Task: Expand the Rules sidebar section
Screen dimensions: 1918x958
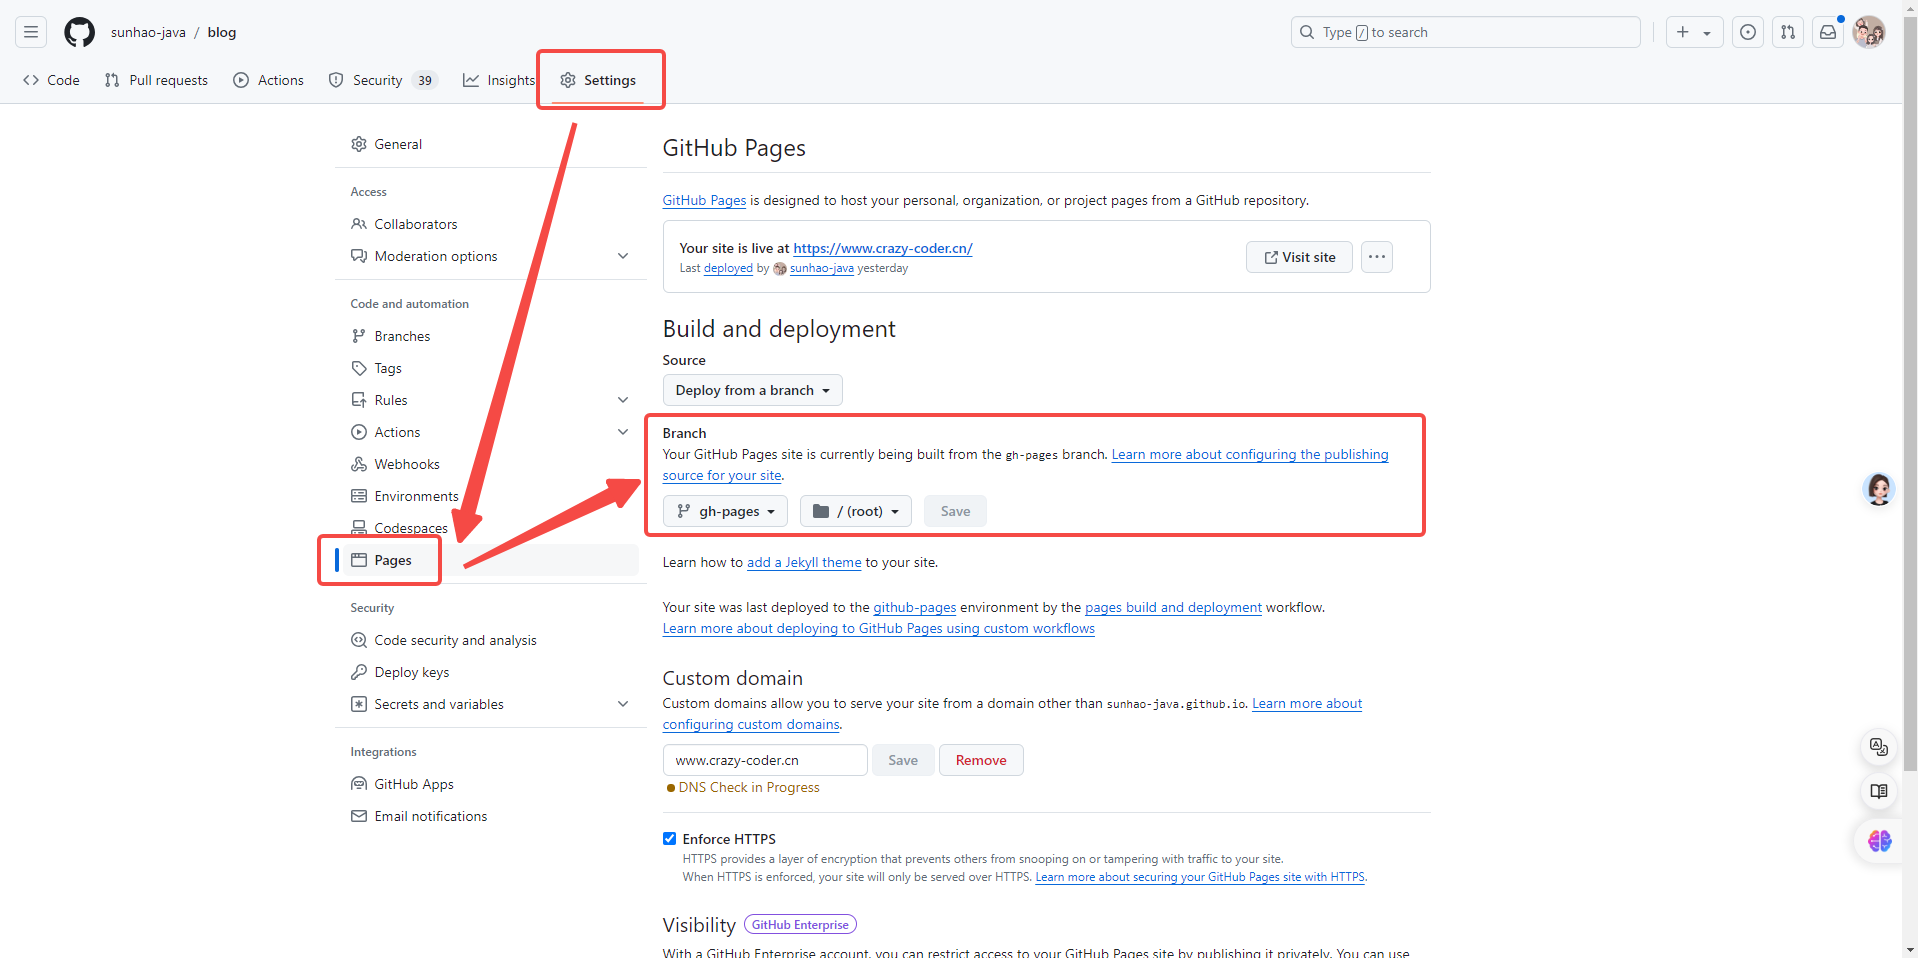Action: pyautogui.click(x=623, y=400)
